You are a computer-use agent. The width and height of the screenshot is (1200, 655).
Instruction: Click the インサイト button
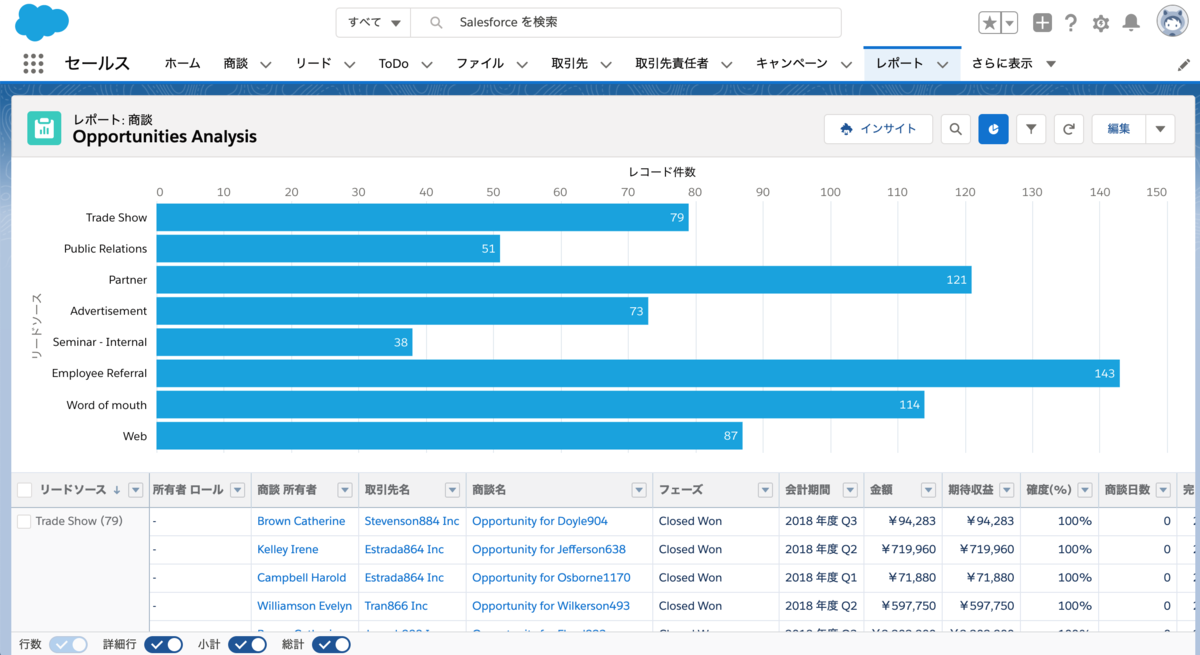(878, 129)
